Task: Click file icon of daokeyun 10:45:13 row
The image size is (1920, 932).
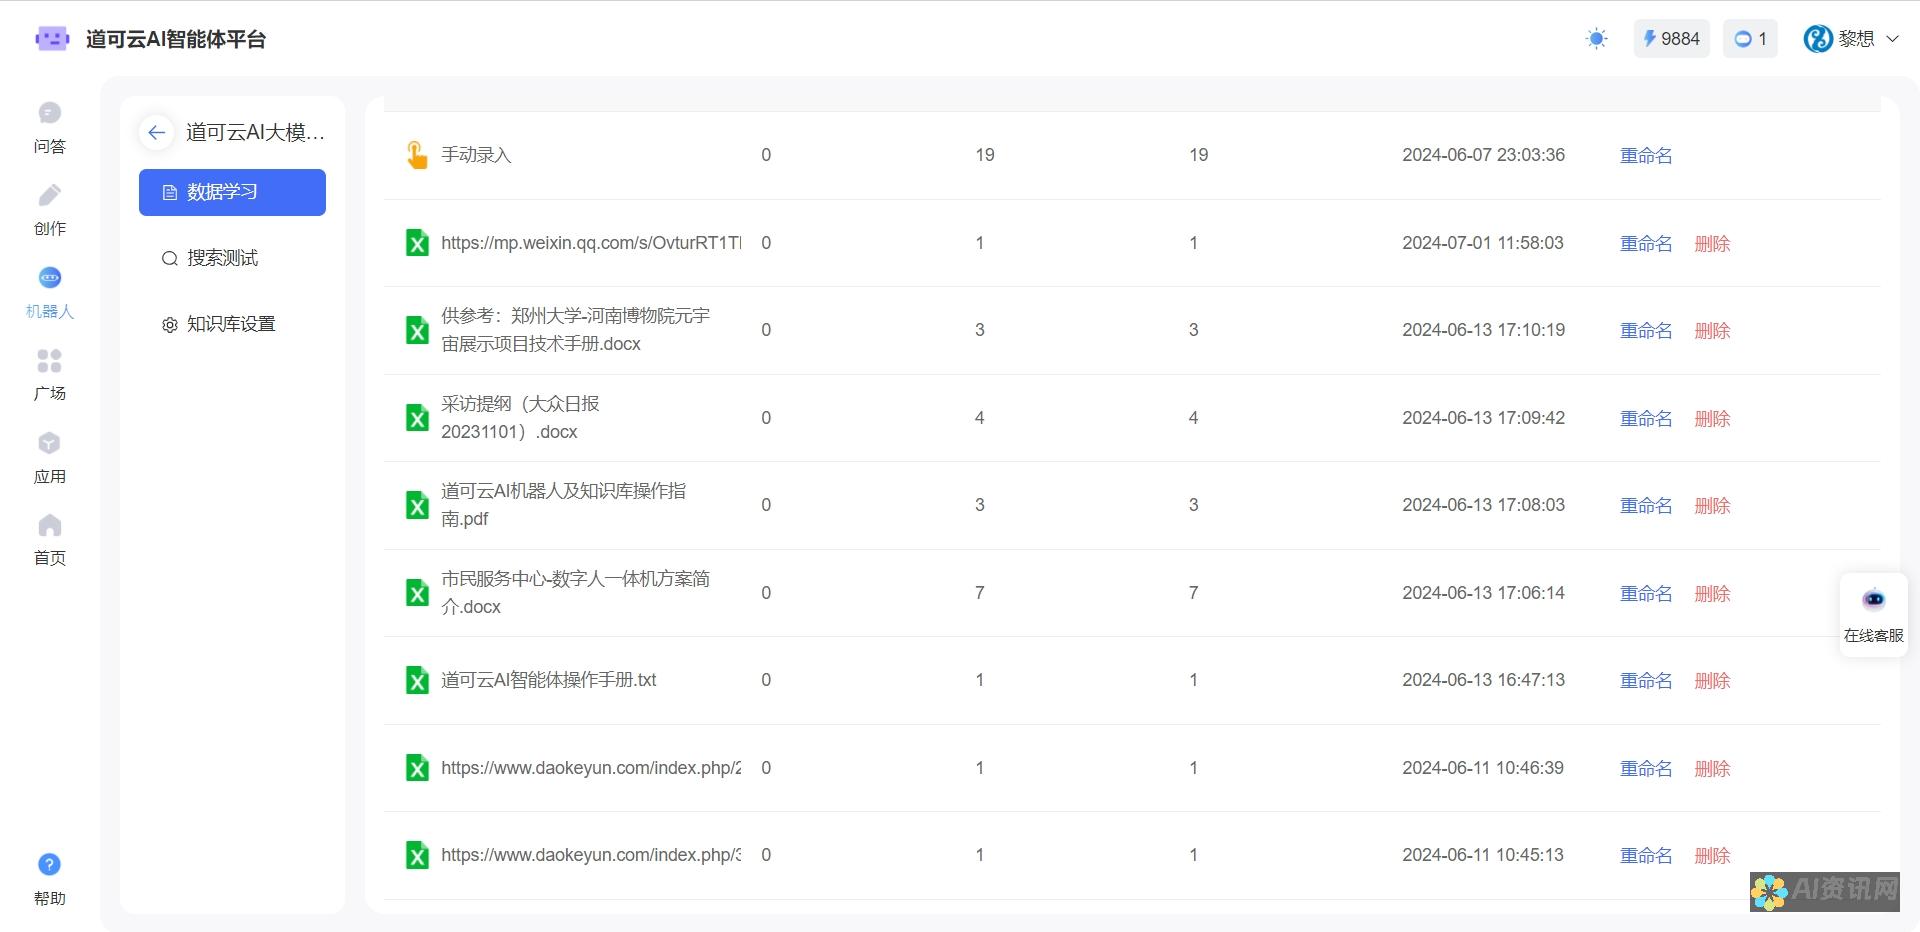Action: click(x=417, y=855)
